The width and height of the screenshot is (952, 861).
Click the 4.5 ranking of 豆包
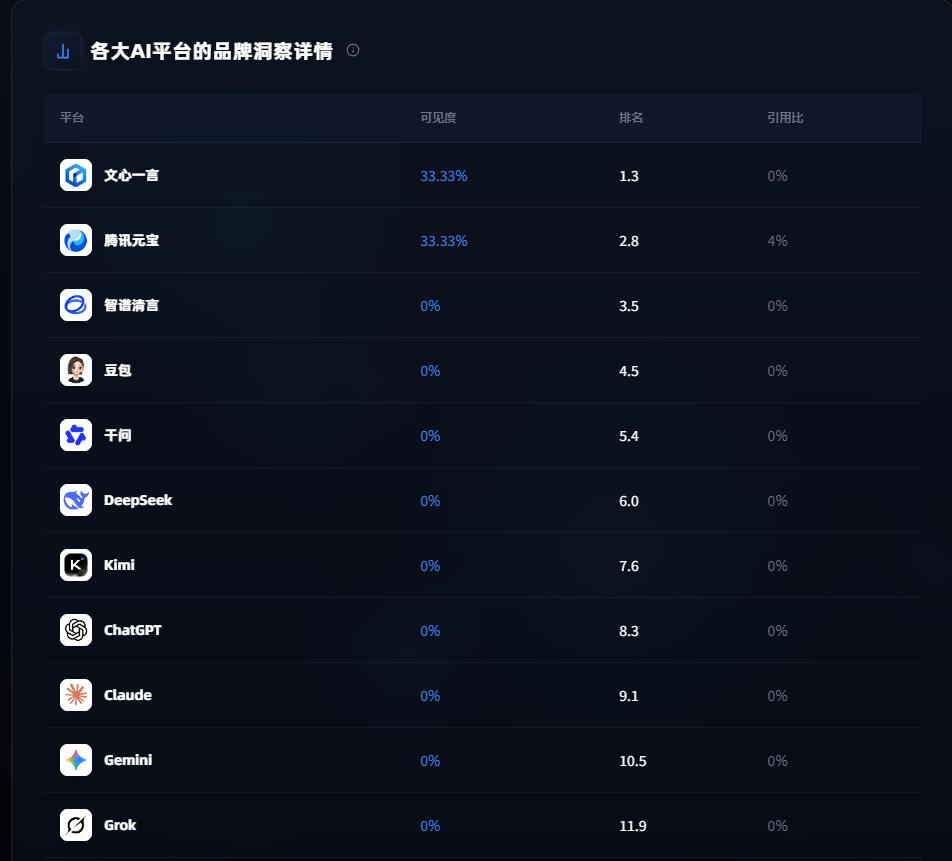628,371
